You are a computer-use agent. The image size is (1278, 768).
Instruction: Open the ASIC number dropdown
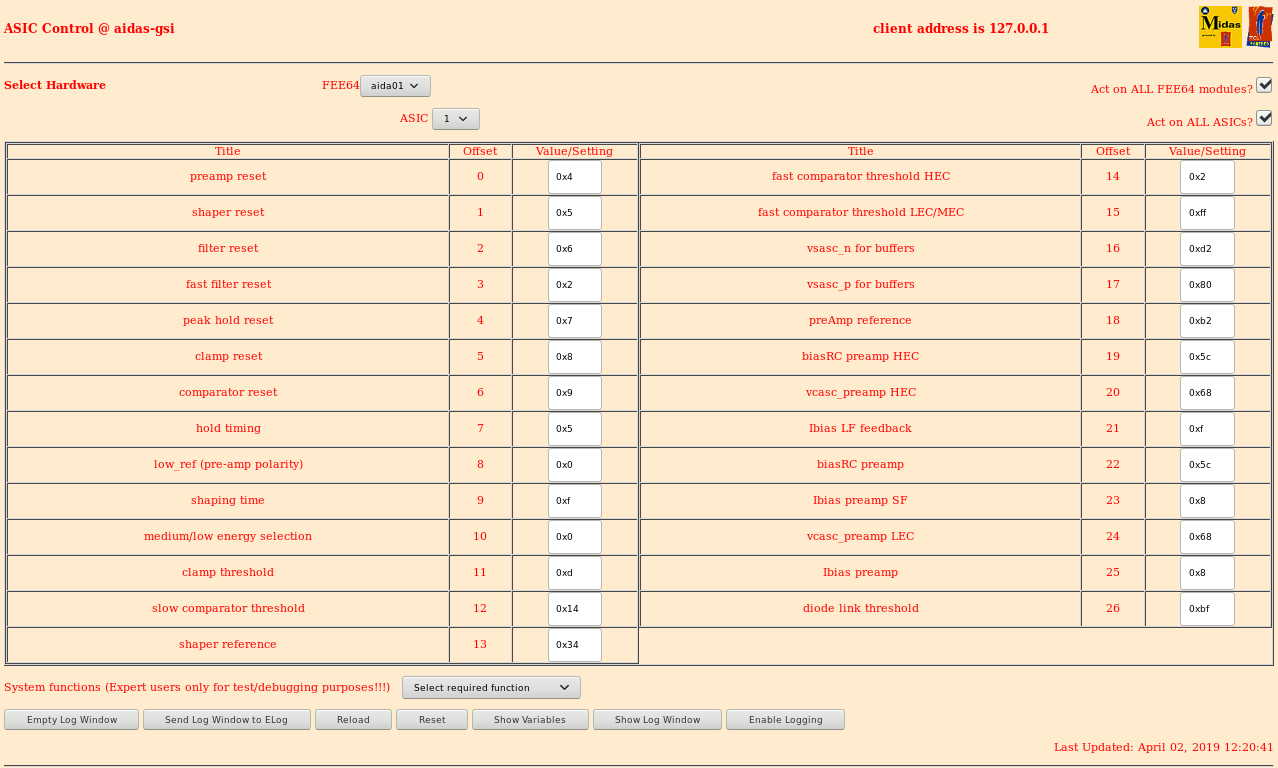(456, 119)
